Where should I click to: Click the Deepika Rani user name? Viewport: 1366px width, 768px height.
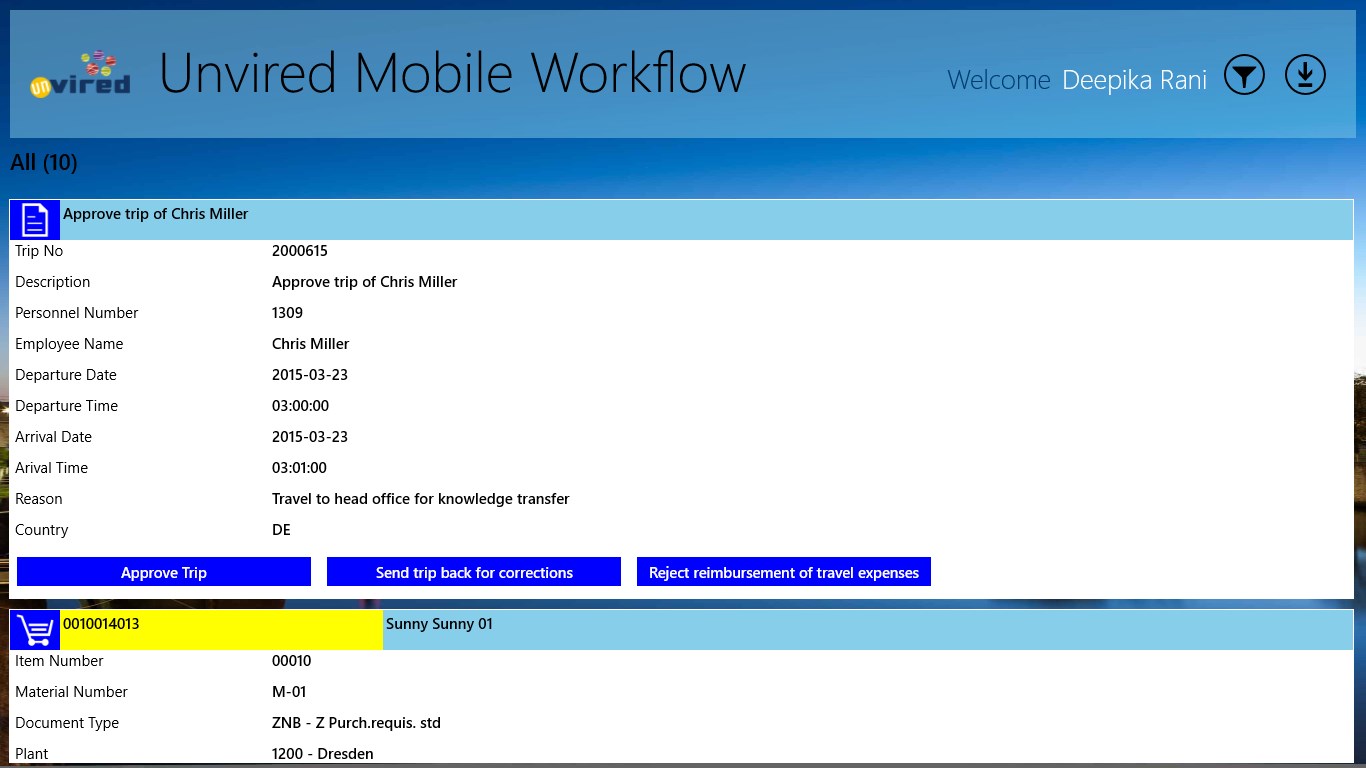coord(1134,80)
